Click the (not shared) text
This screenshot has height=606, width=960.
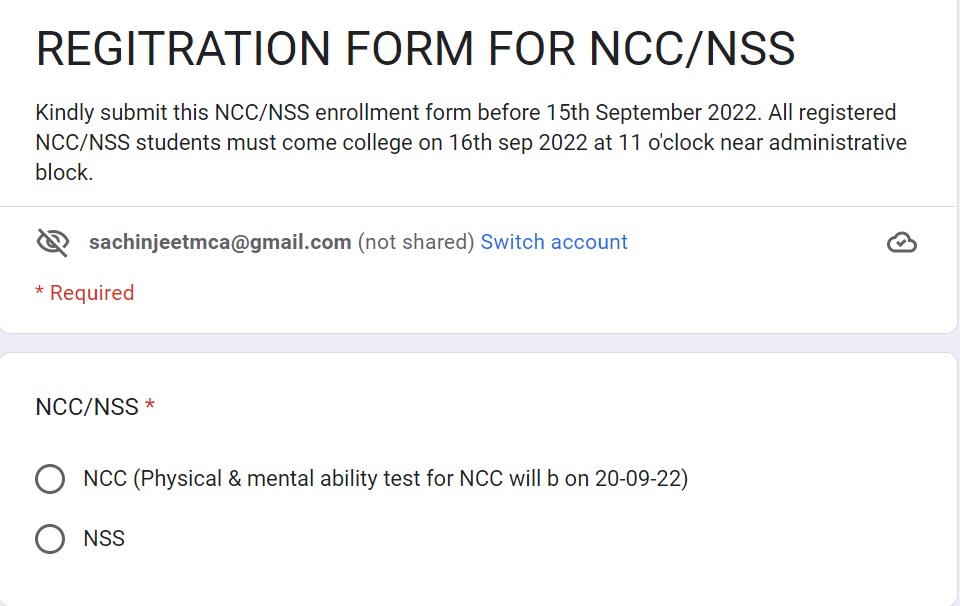click(416, 242)
